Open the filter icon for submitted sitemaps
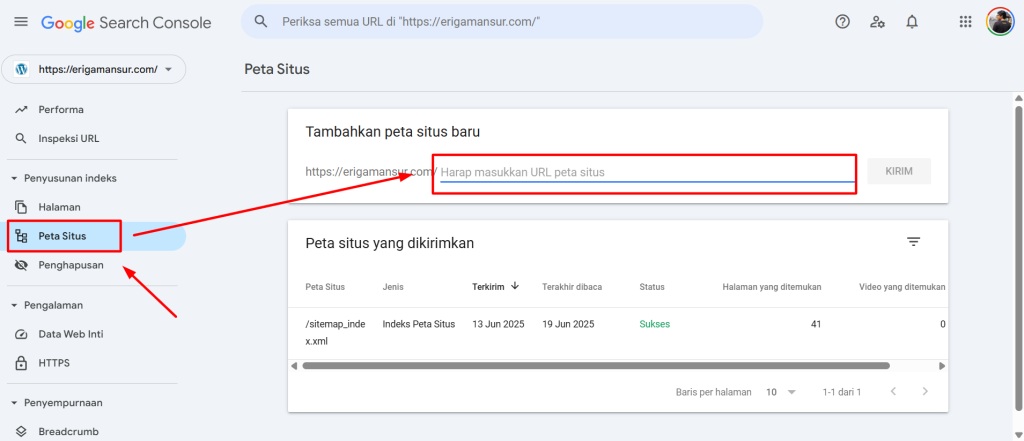The width and height of the screenshot is (1024, 441). (913, 242)
